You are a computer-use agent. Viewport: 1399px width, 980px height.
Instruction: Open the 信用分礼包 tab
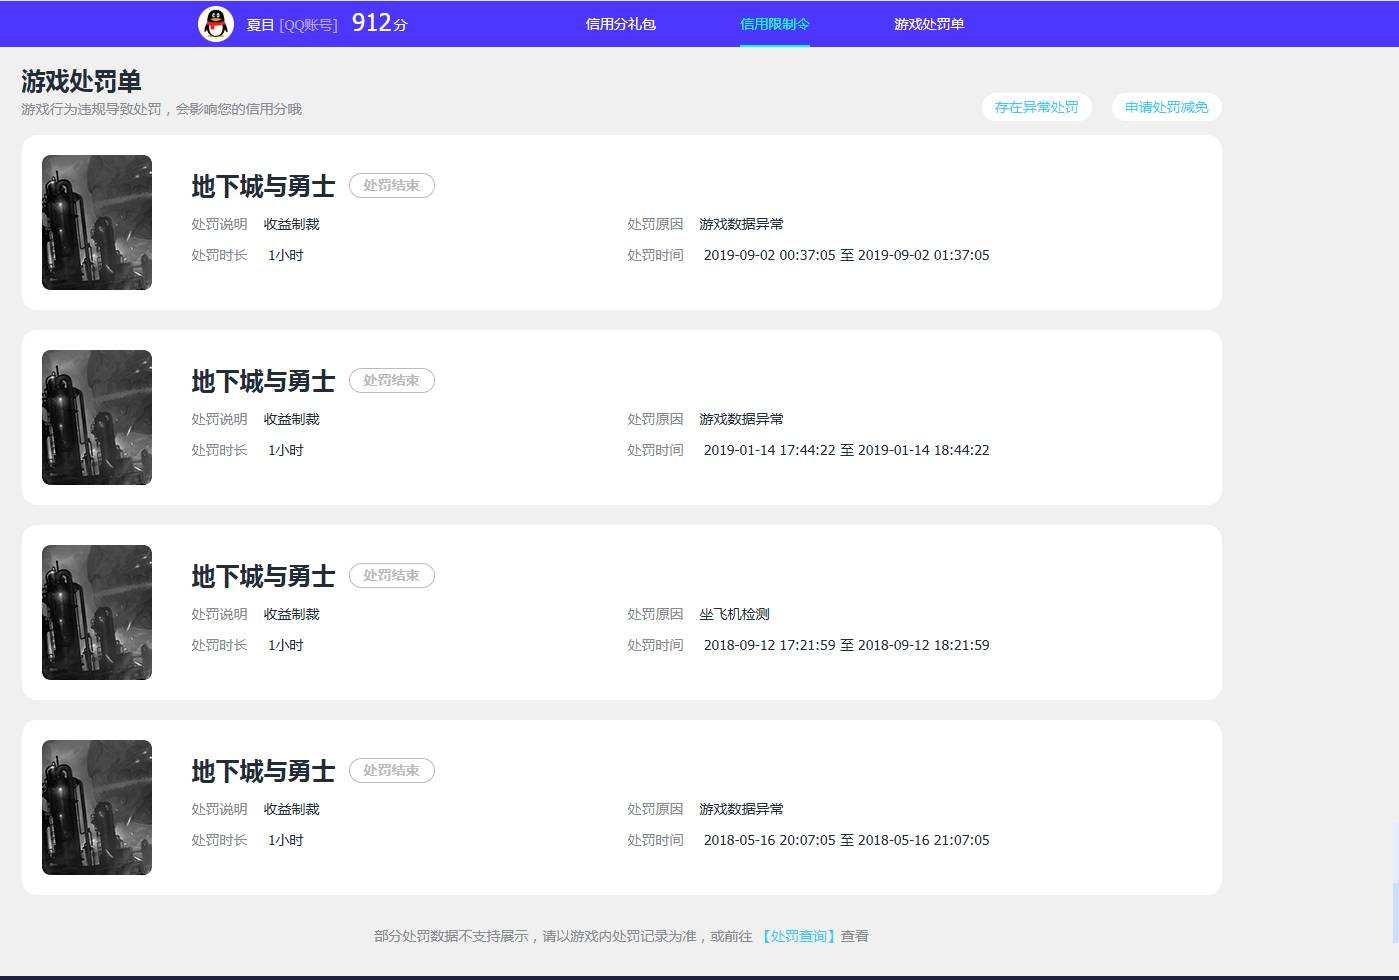click(620, 24)
